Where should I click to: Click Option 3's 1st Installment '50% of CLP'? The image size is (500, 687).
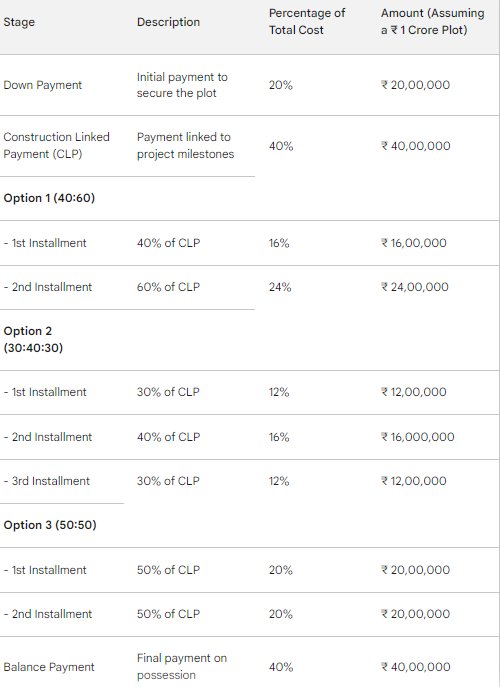[168, 570]
